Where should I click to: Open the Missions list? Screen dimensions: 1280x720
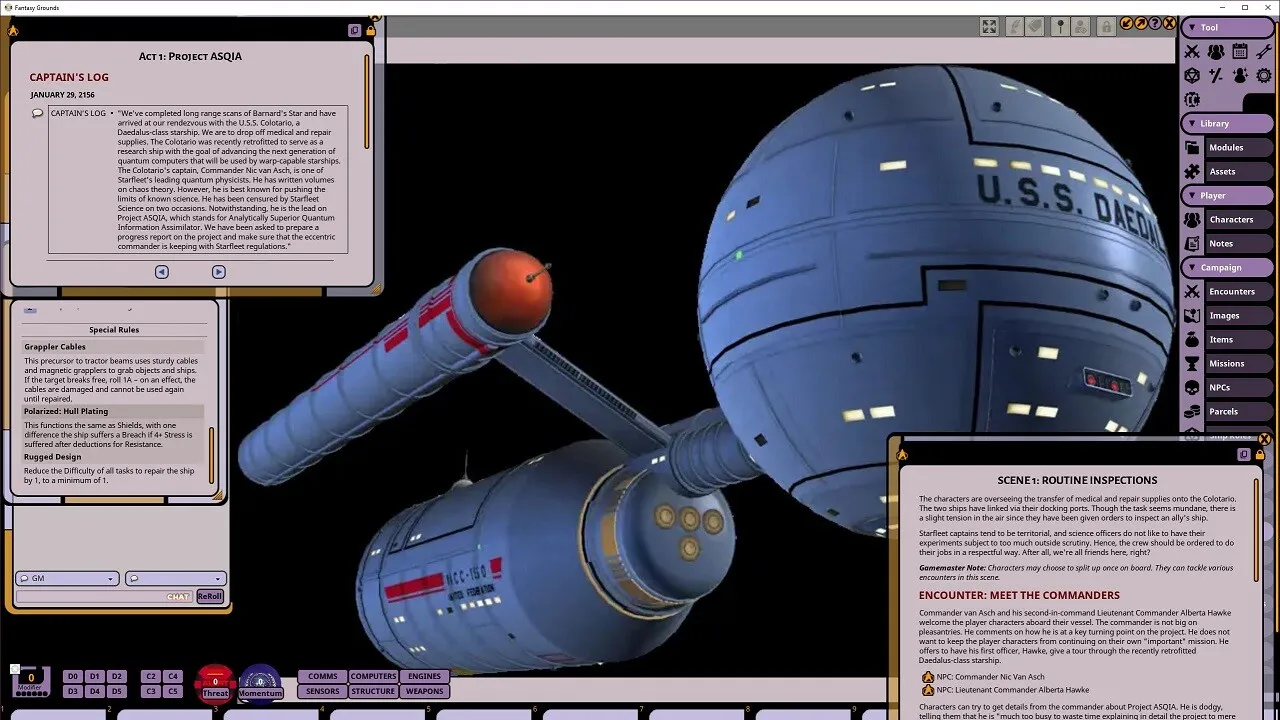pyautogui.click(x=1238, y=364)
